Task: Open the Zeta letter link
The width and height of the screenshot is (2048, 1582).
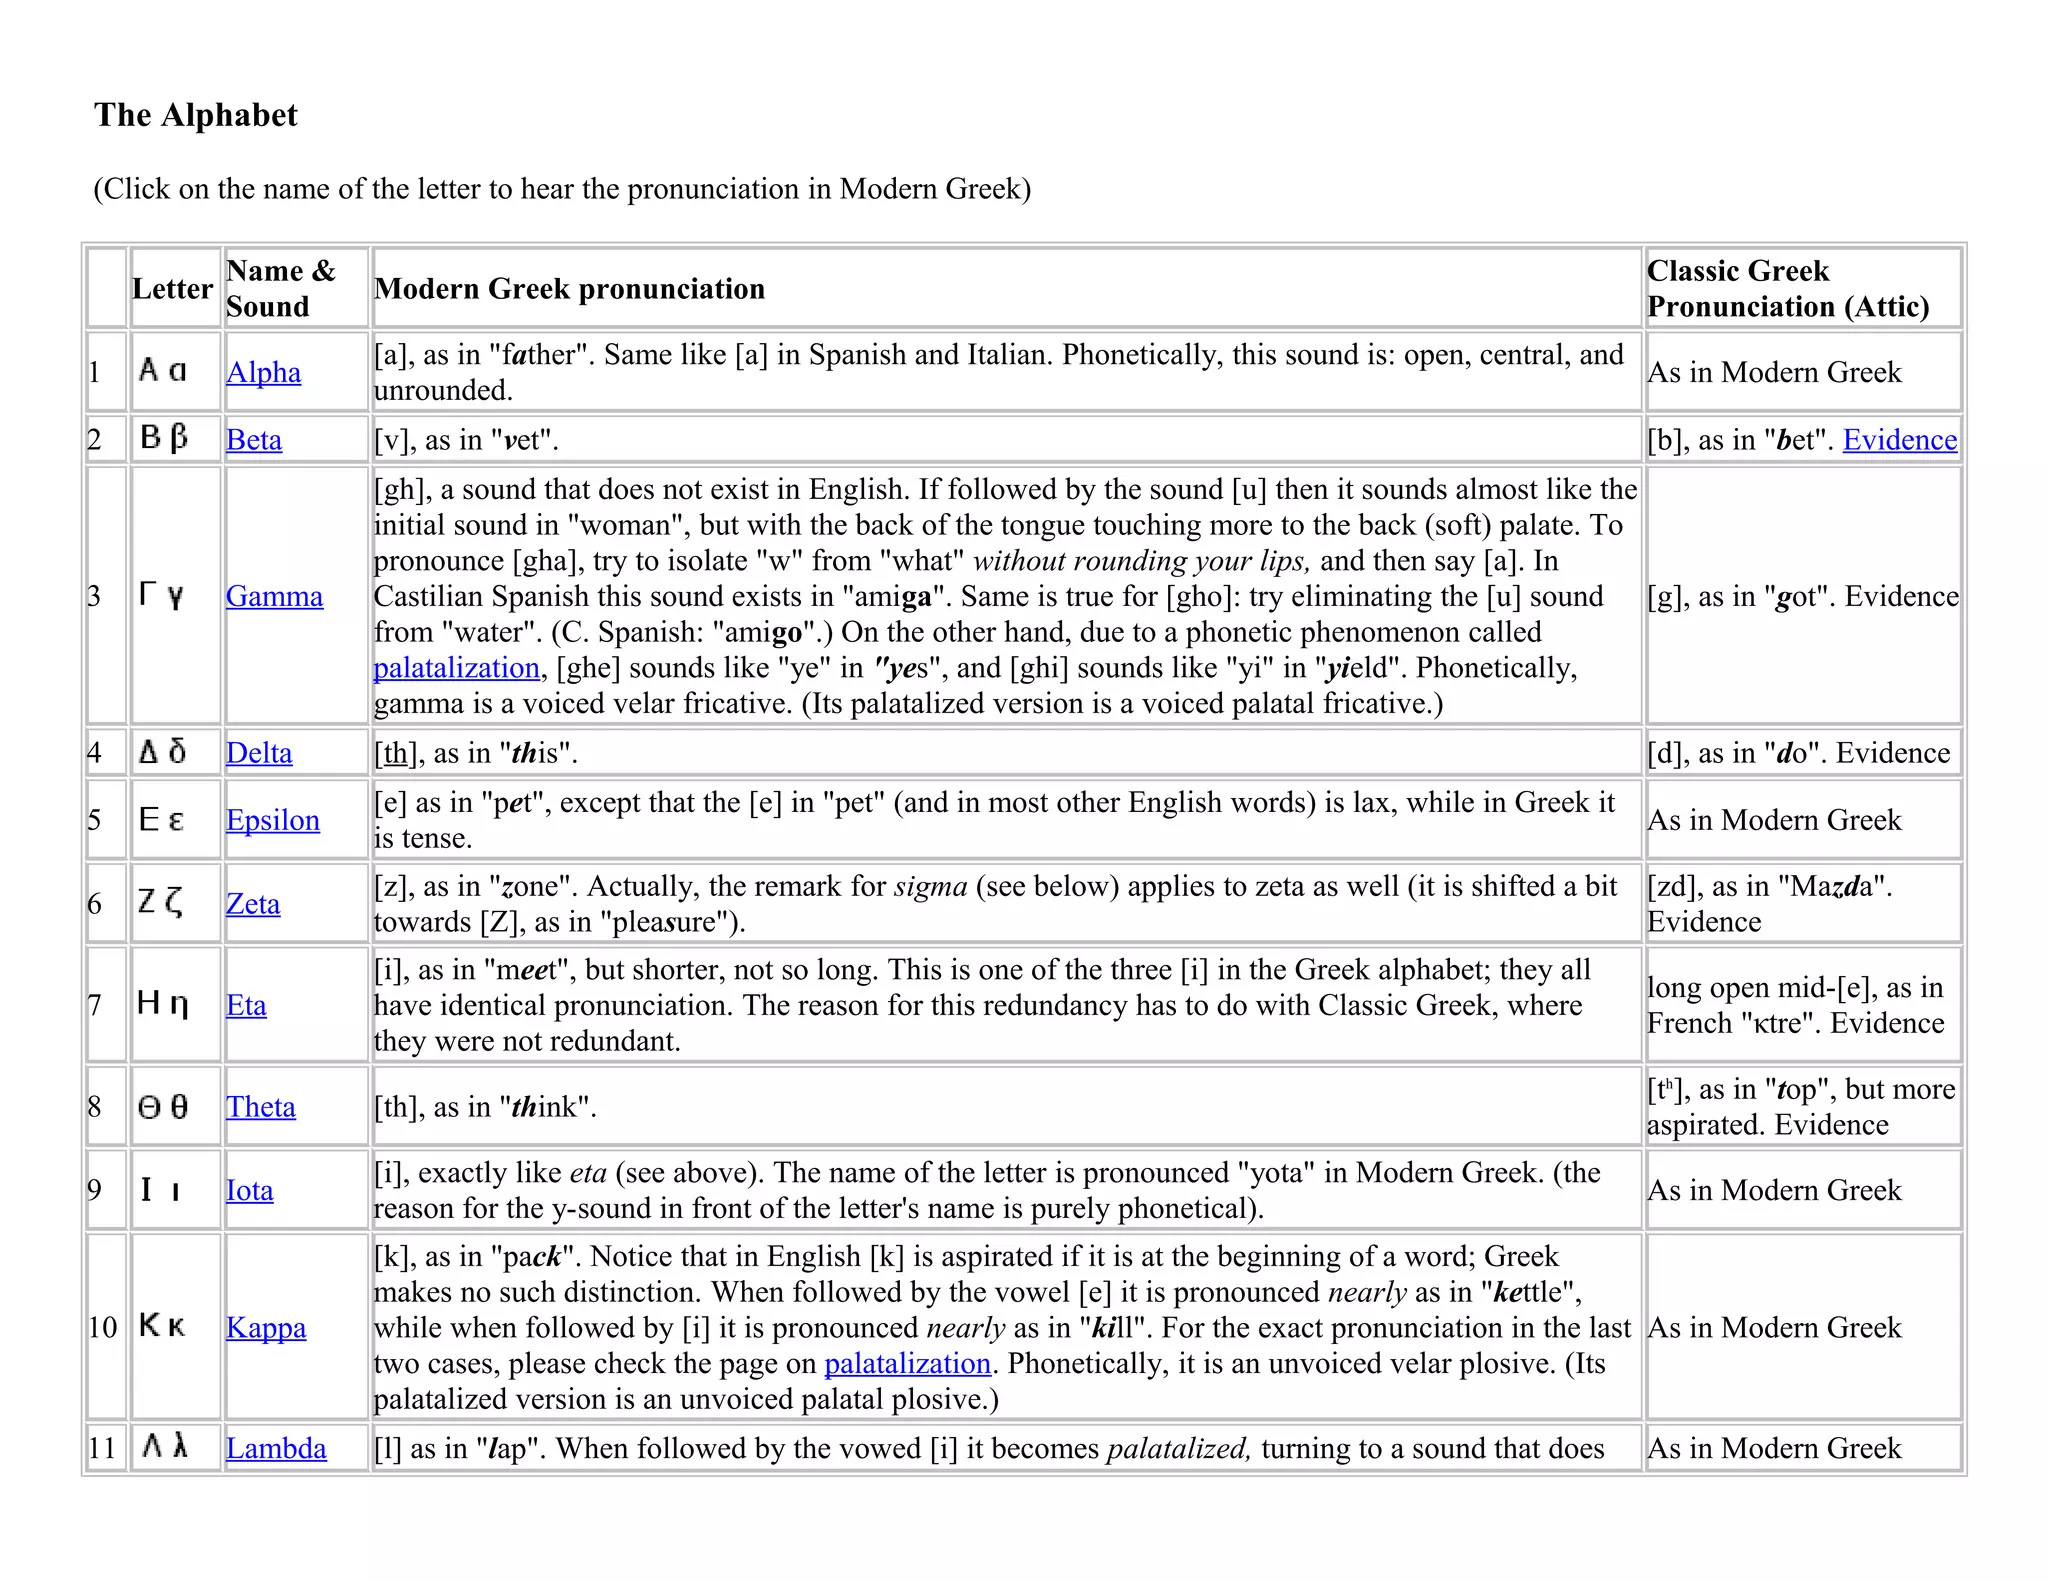Action: [253, 904]
